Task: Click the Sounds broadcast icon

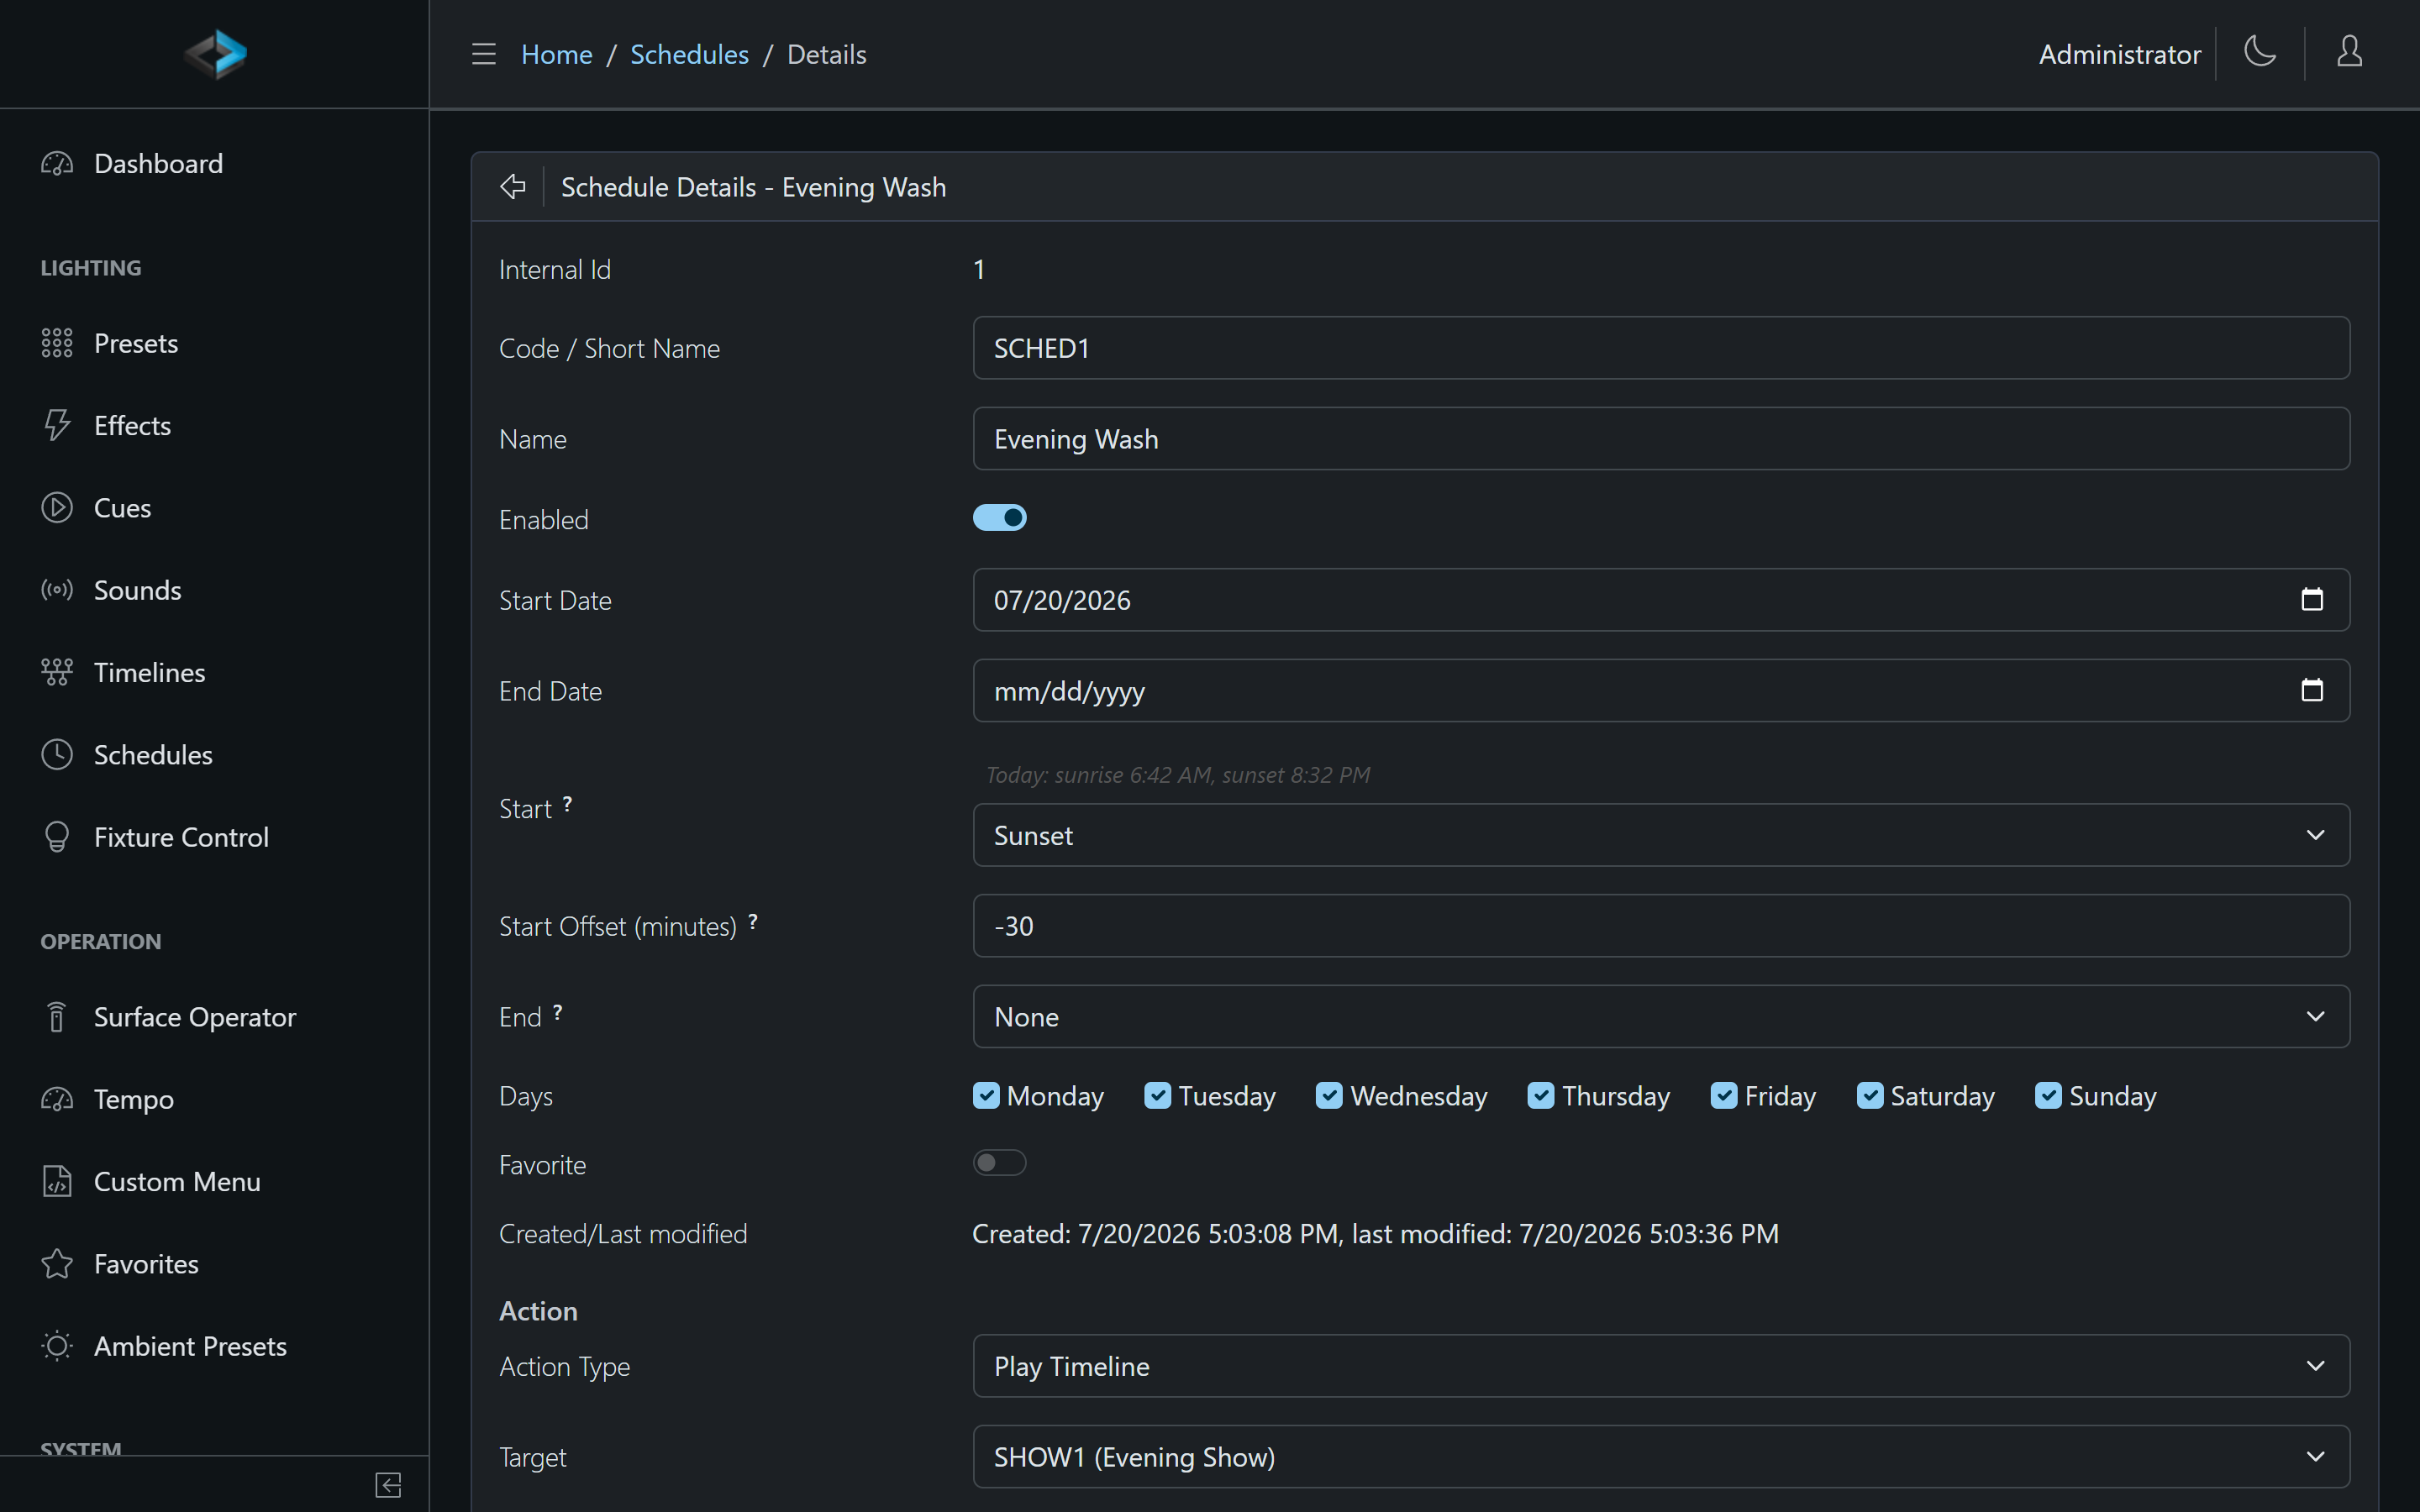Action: click(57, 590)
